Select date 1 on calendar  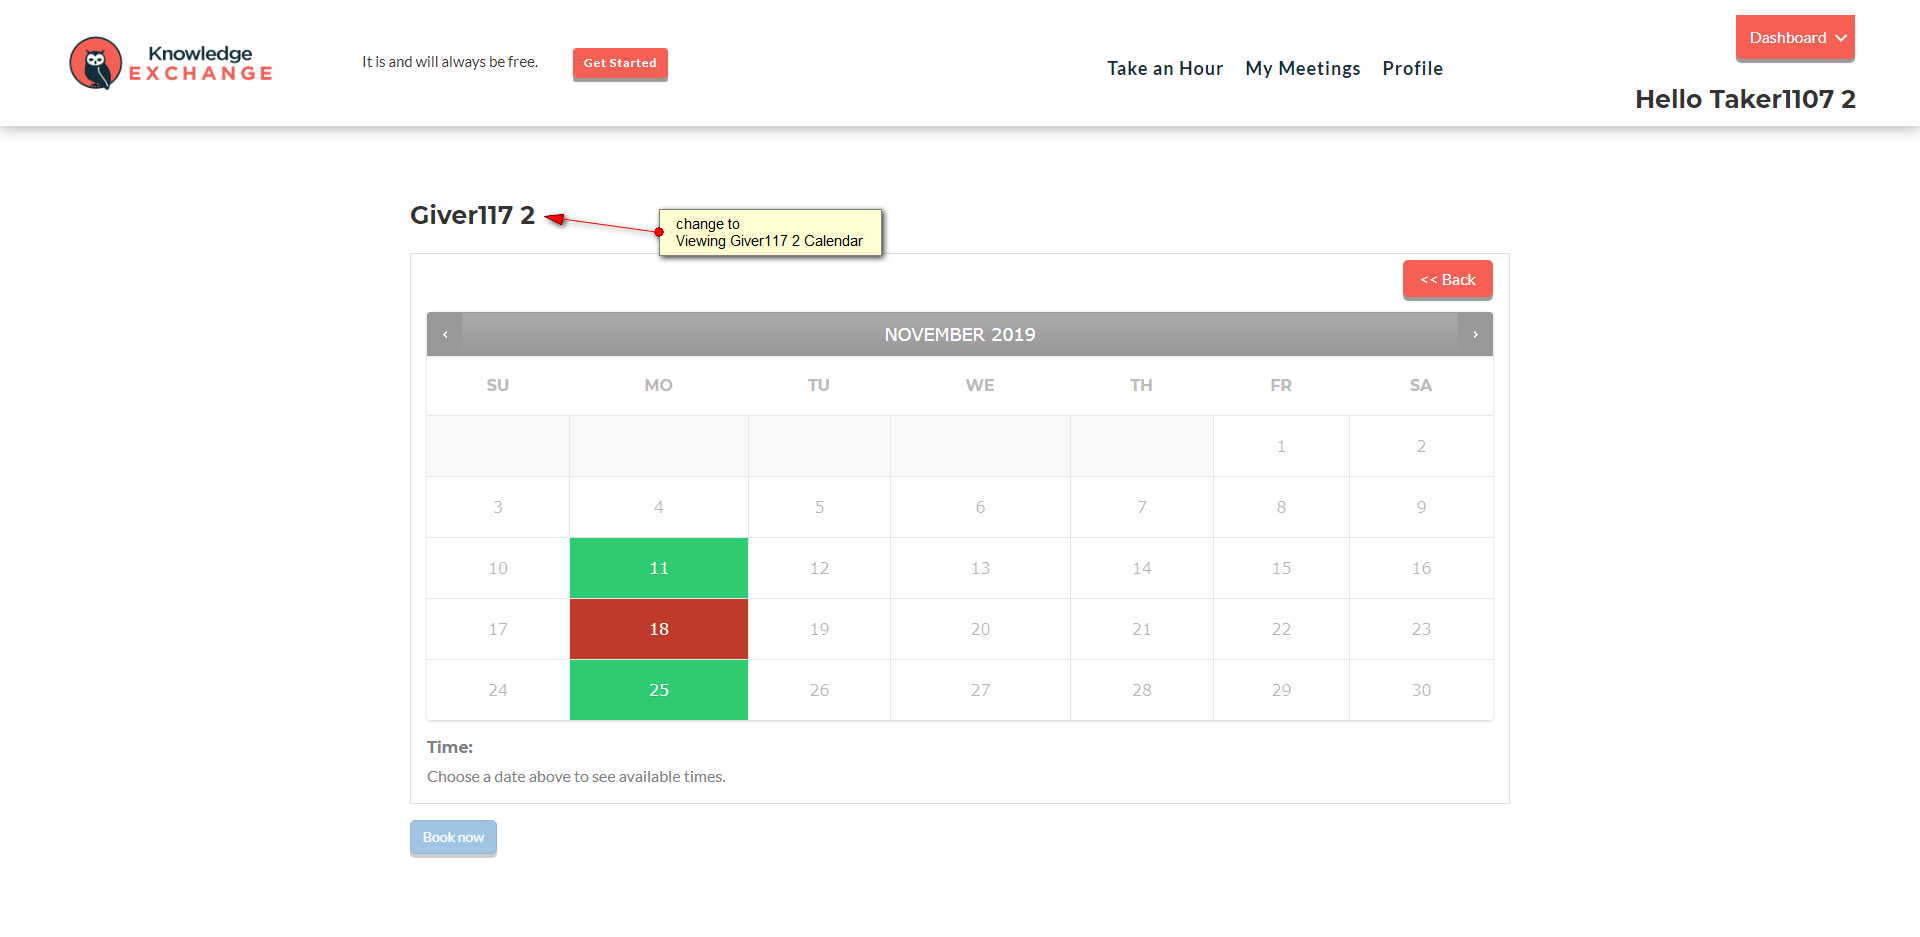point(1281,446)
